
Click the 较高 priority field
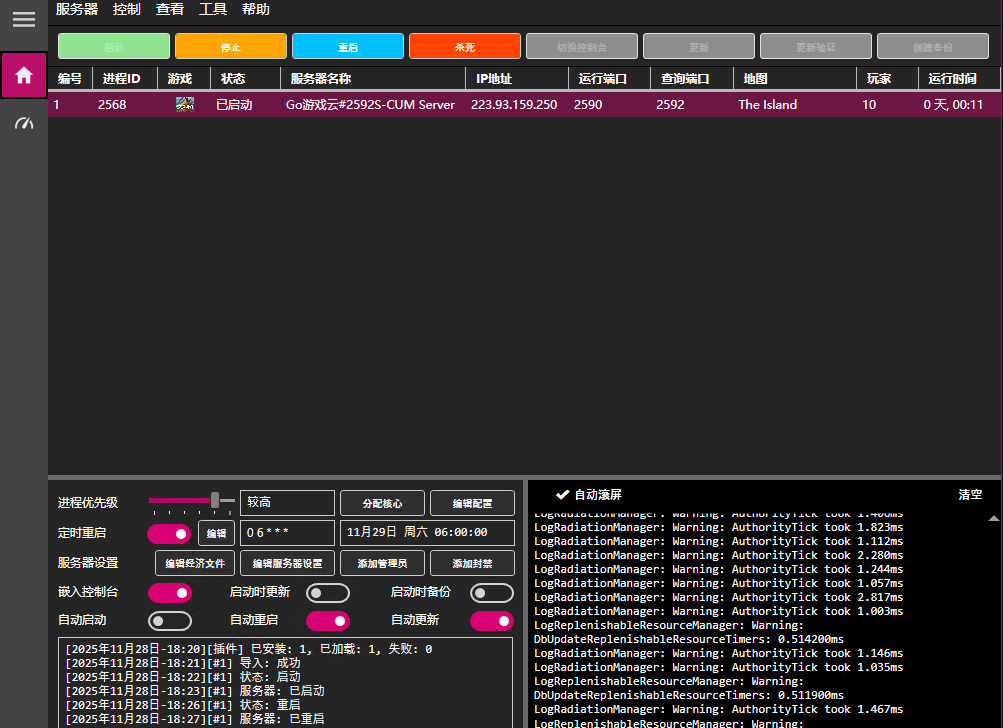pos(287,503)
